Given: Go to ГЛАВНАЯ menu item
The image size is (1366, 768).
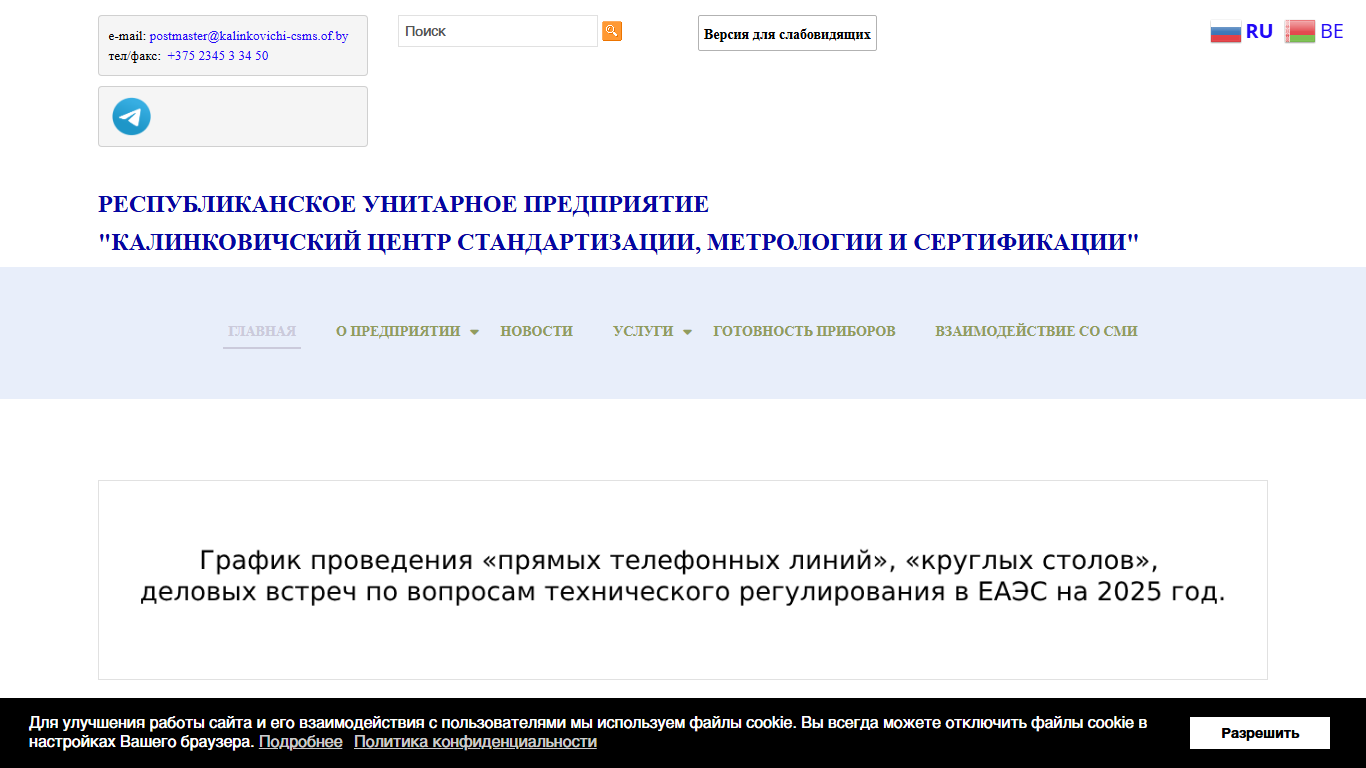Looking at the screenshot, I should 262,331.
